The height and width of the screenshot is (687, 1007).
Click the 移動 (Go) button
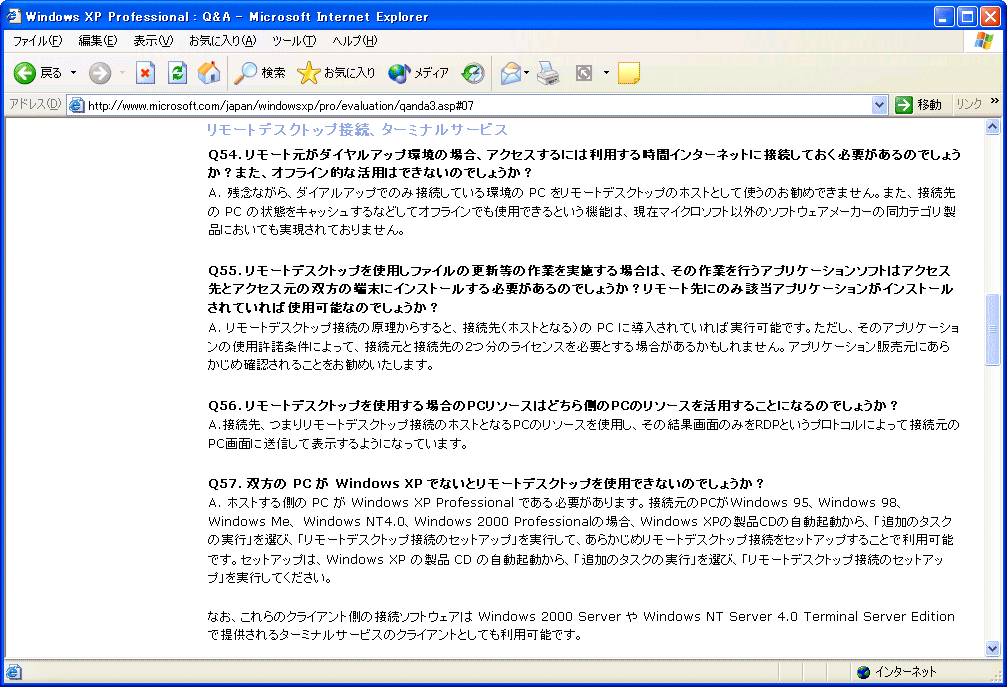click(918, 105)
